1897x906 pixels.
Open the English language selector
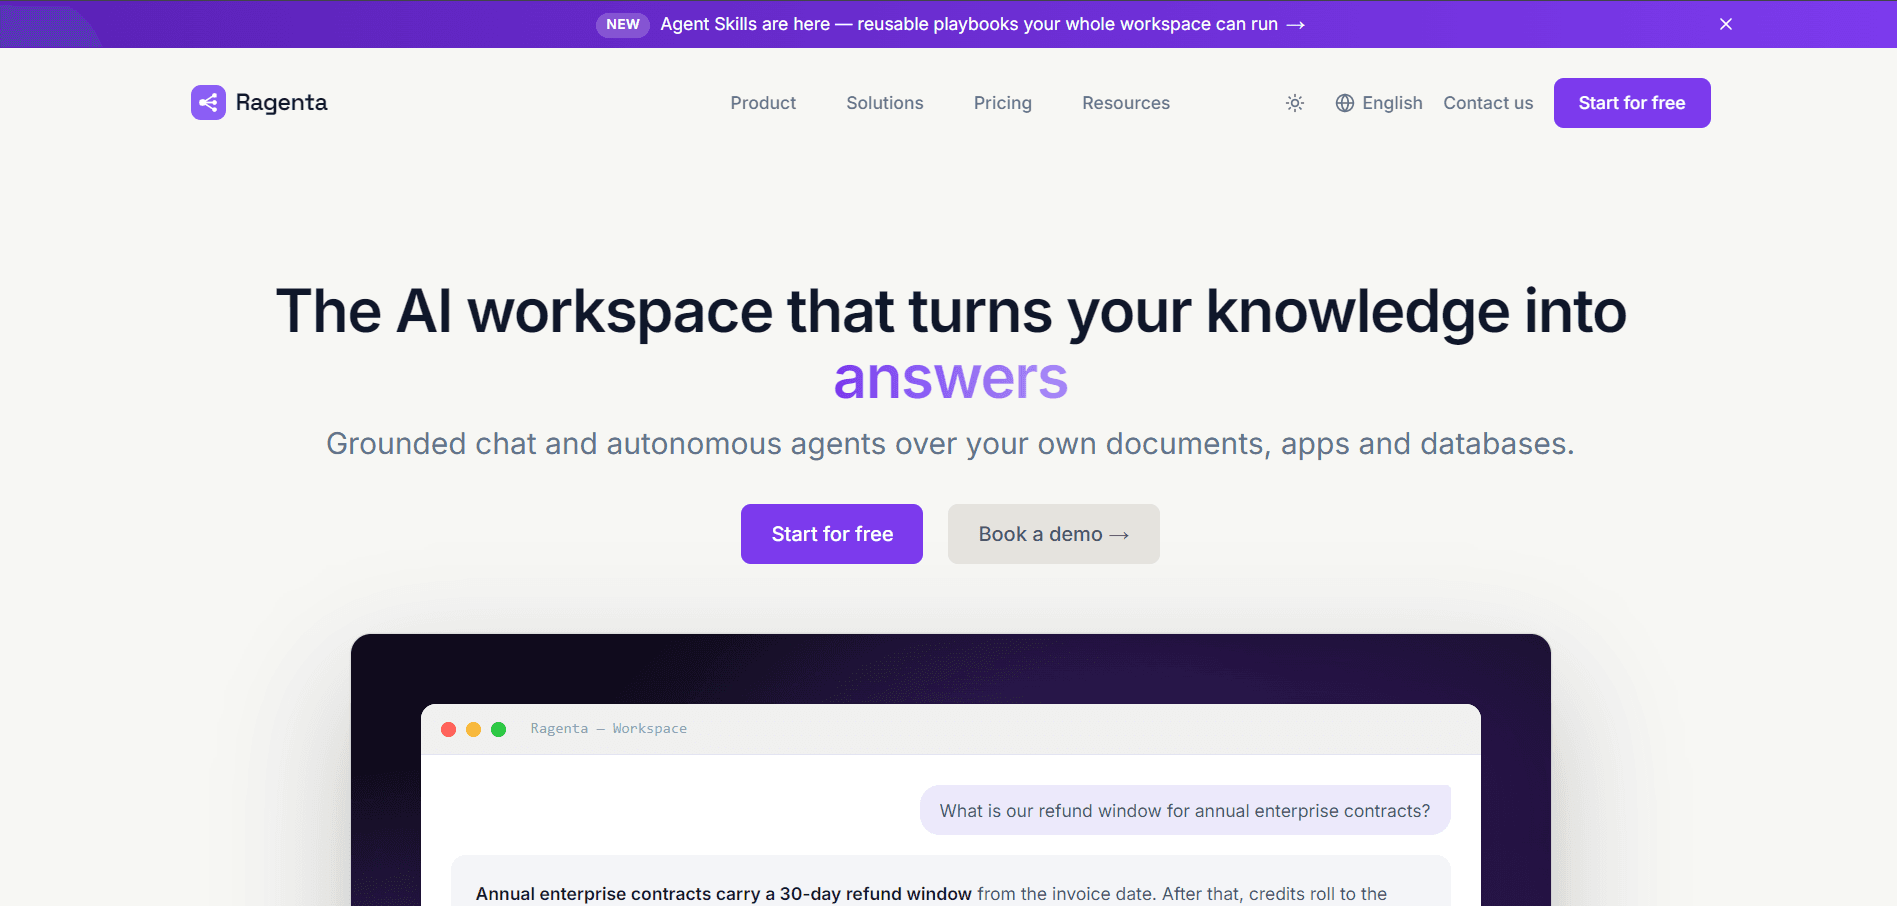(x=1379, y=103)
